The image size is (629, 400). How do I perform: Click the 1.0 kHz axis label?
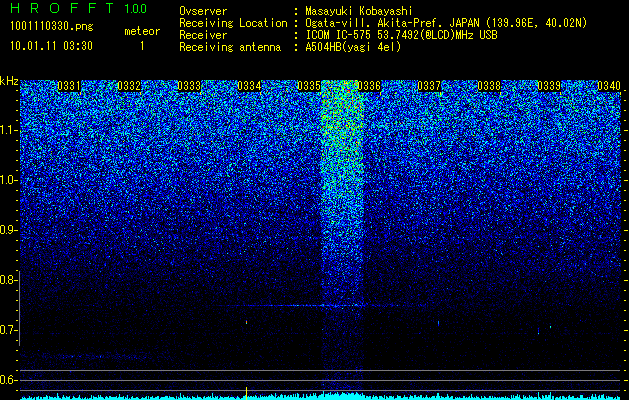(8, 181)
